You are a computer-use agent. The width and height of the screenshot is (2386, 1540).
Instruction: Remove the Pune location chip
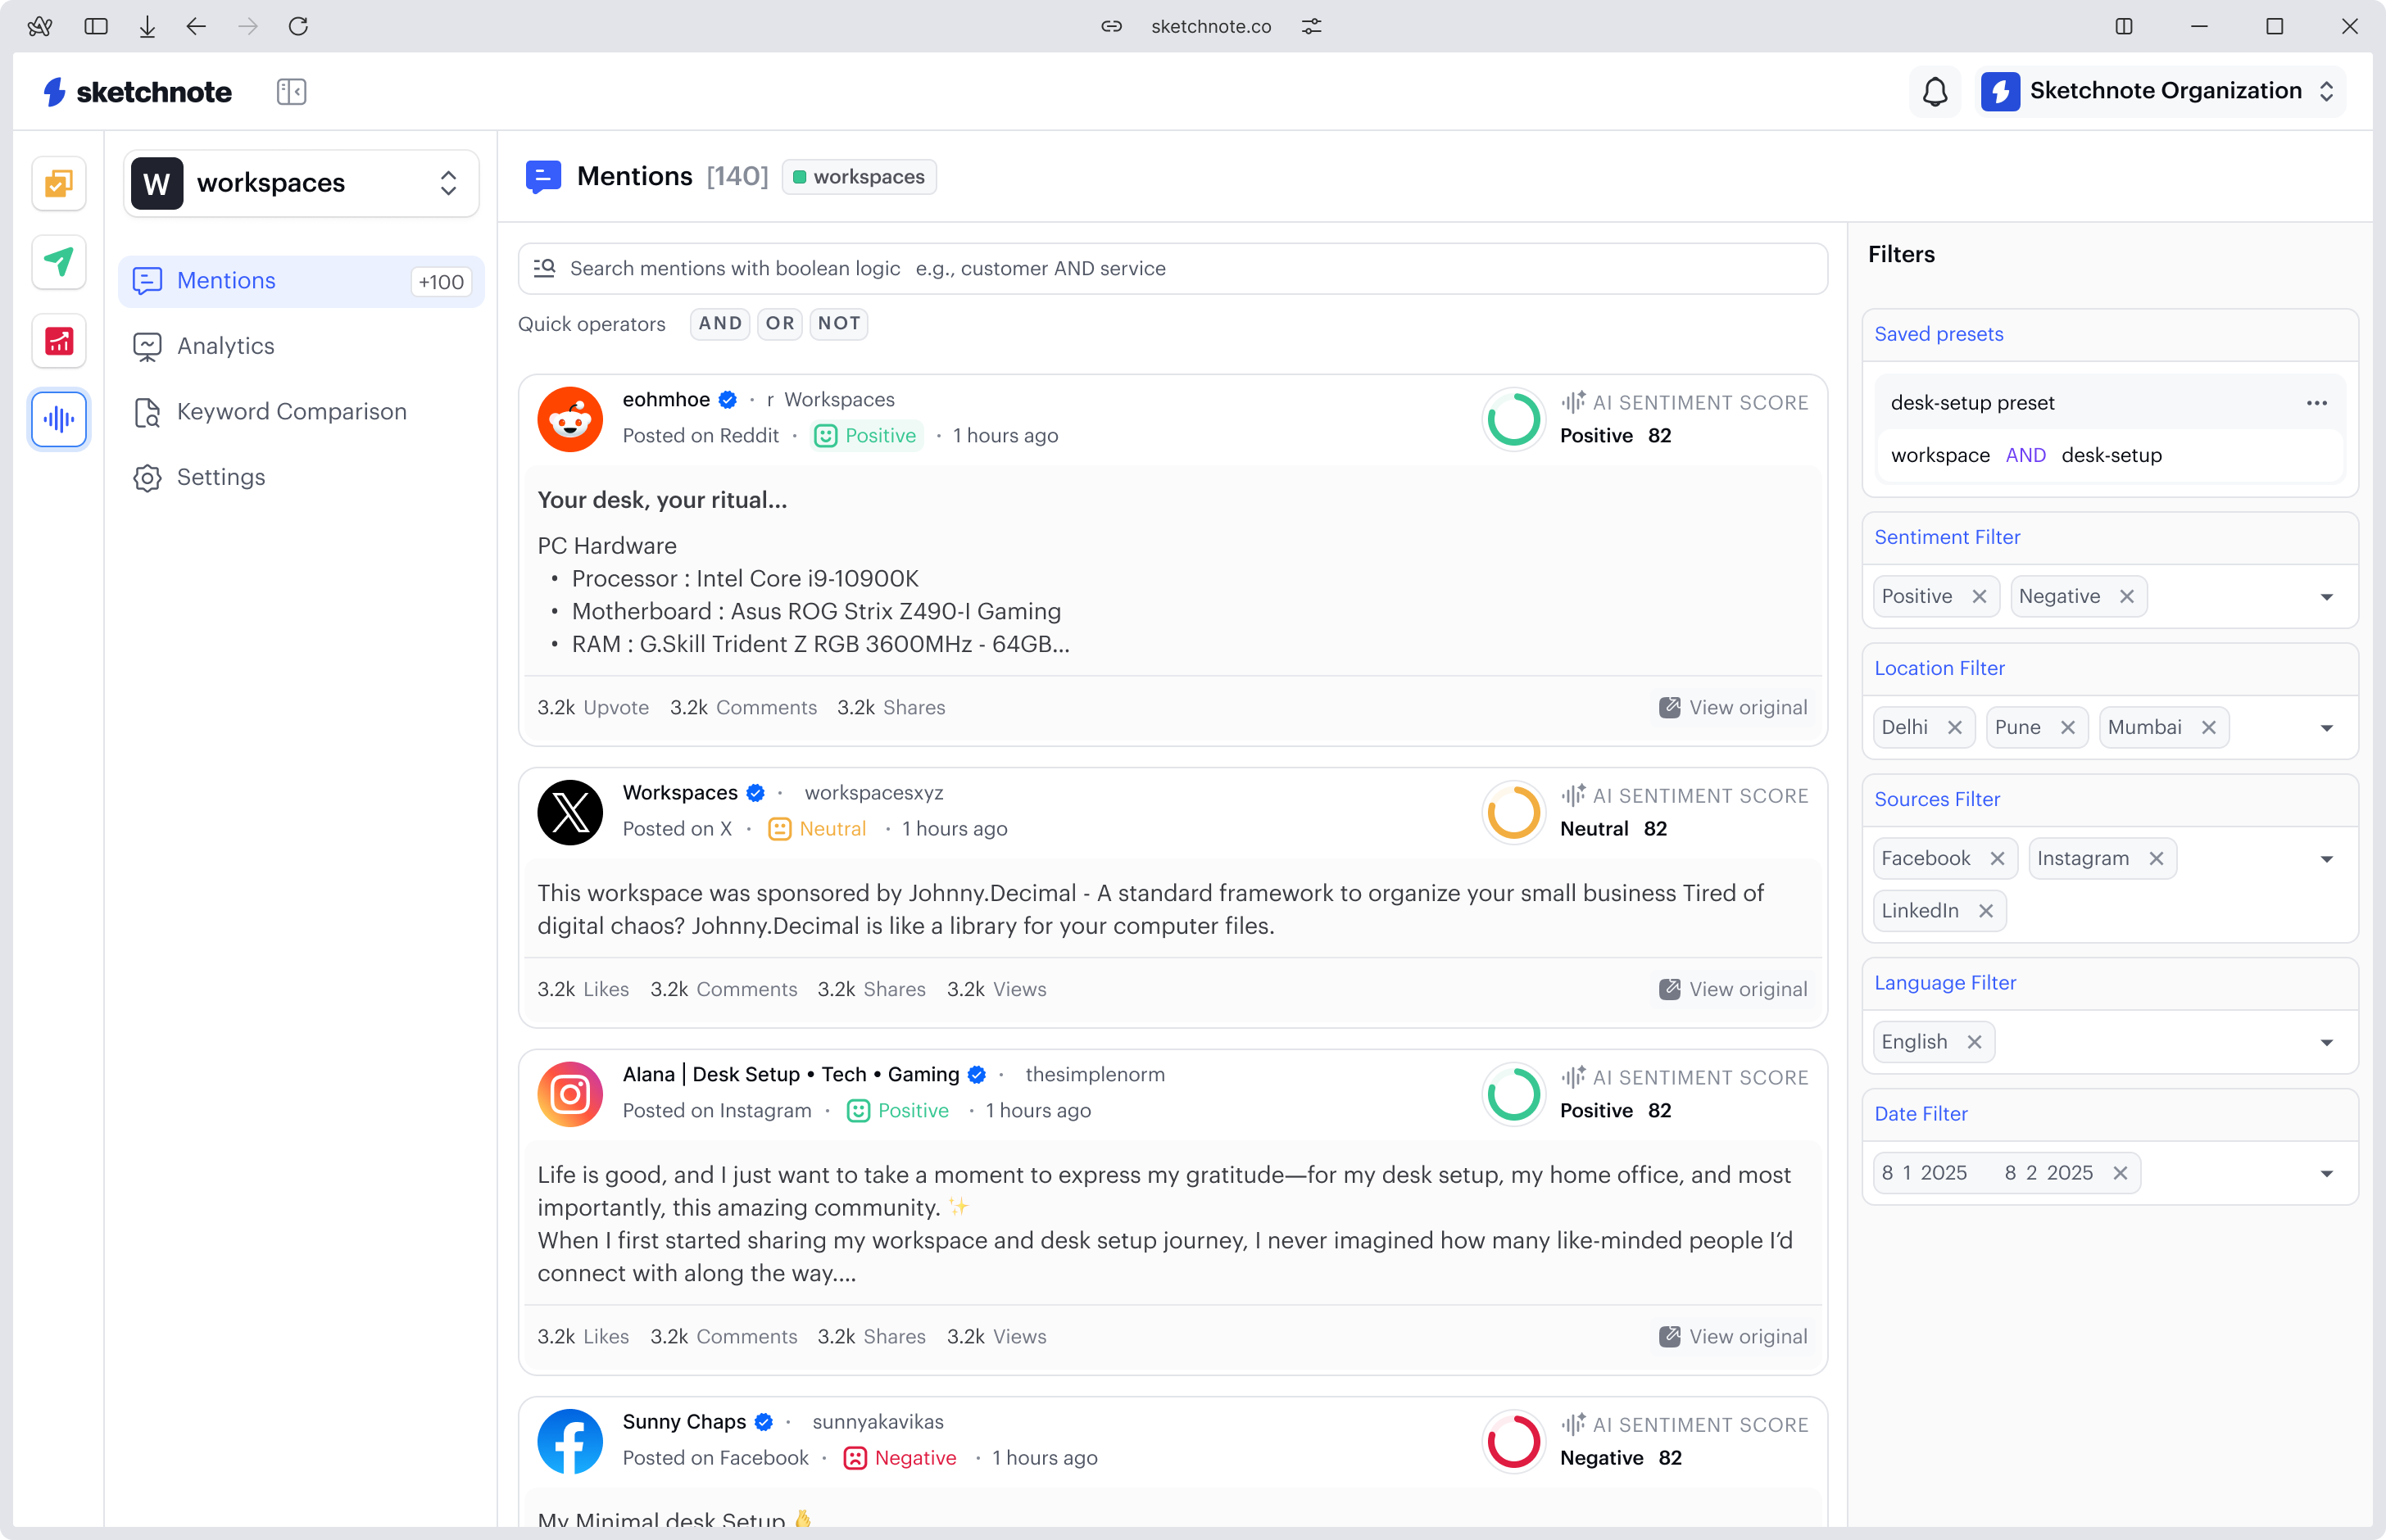coord(2068,728)
